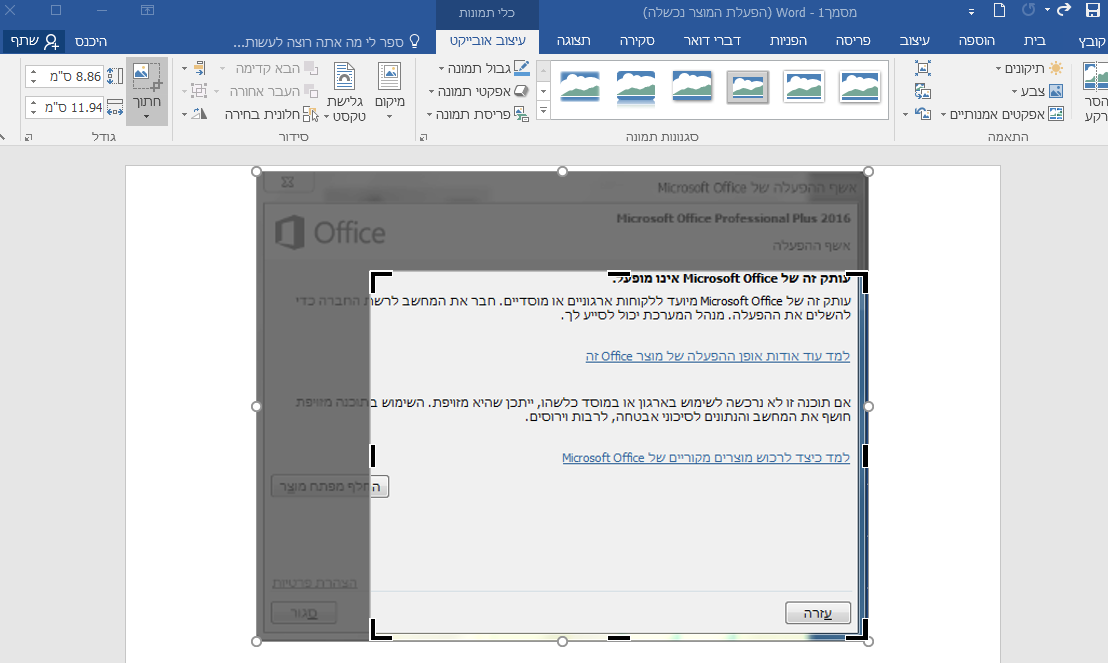Open the מיקום (Position) menu
The height and width of the screenshot is (663, 1108).
tap(389, 91)
